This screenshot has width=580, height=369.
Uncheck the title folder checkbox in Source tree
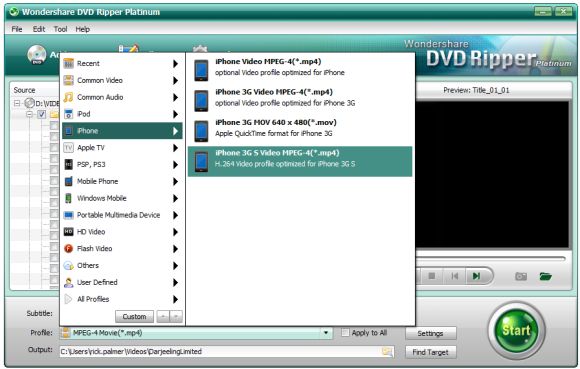coord(41,114)
